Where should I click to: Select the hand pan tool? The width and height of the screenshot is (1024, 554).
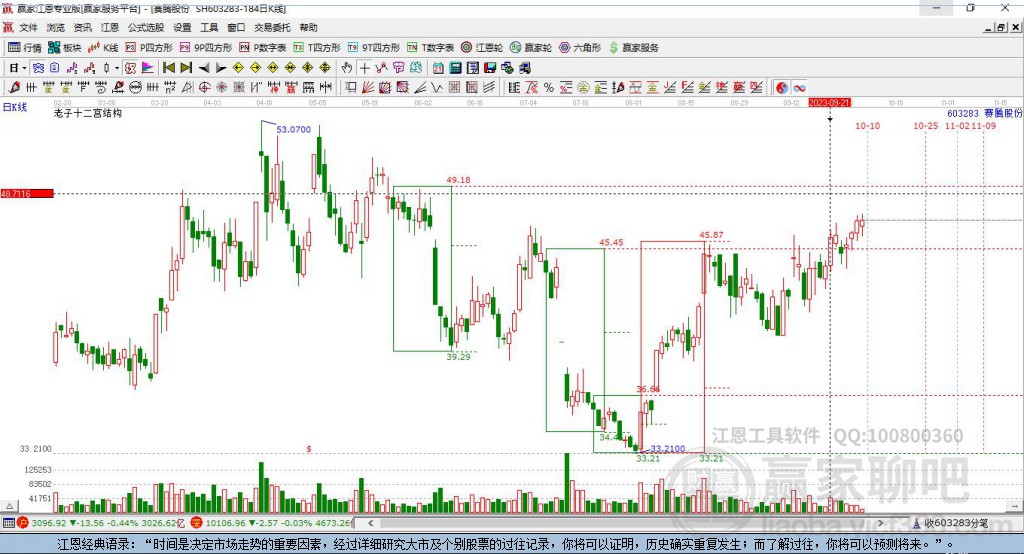tap(347, 68)
